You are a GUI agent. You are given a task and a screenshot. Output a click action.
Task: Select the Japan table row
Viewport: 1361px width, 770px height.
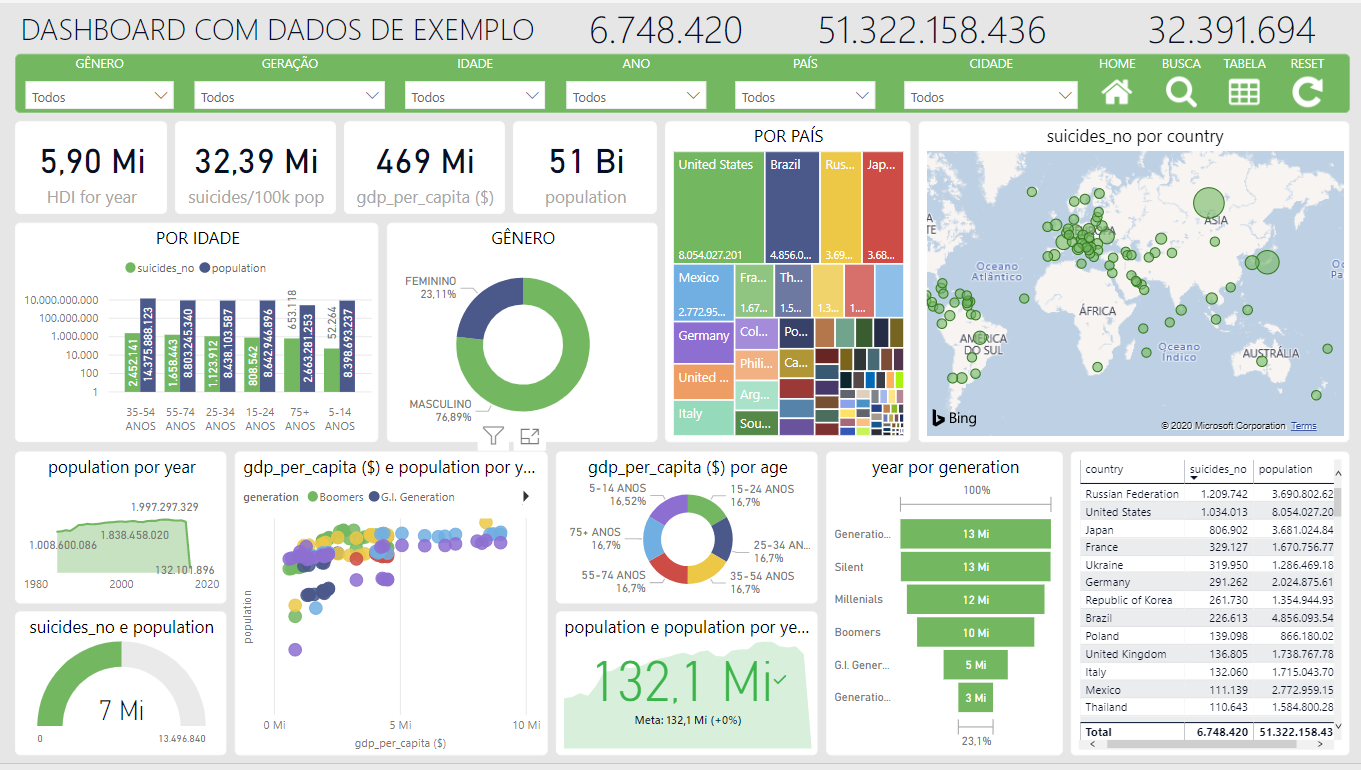tap(1209, 530)
